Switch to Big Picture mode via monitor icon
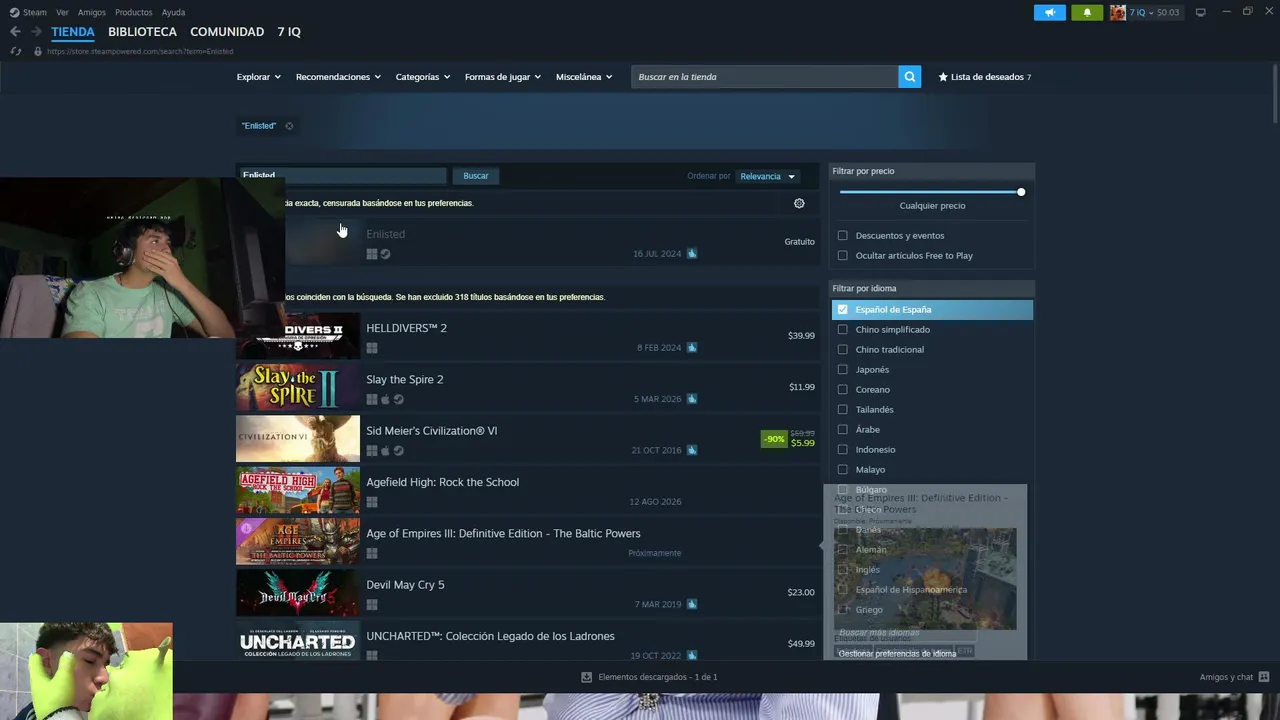The height and width of the screenshot is (720, 1280). 1200,13
